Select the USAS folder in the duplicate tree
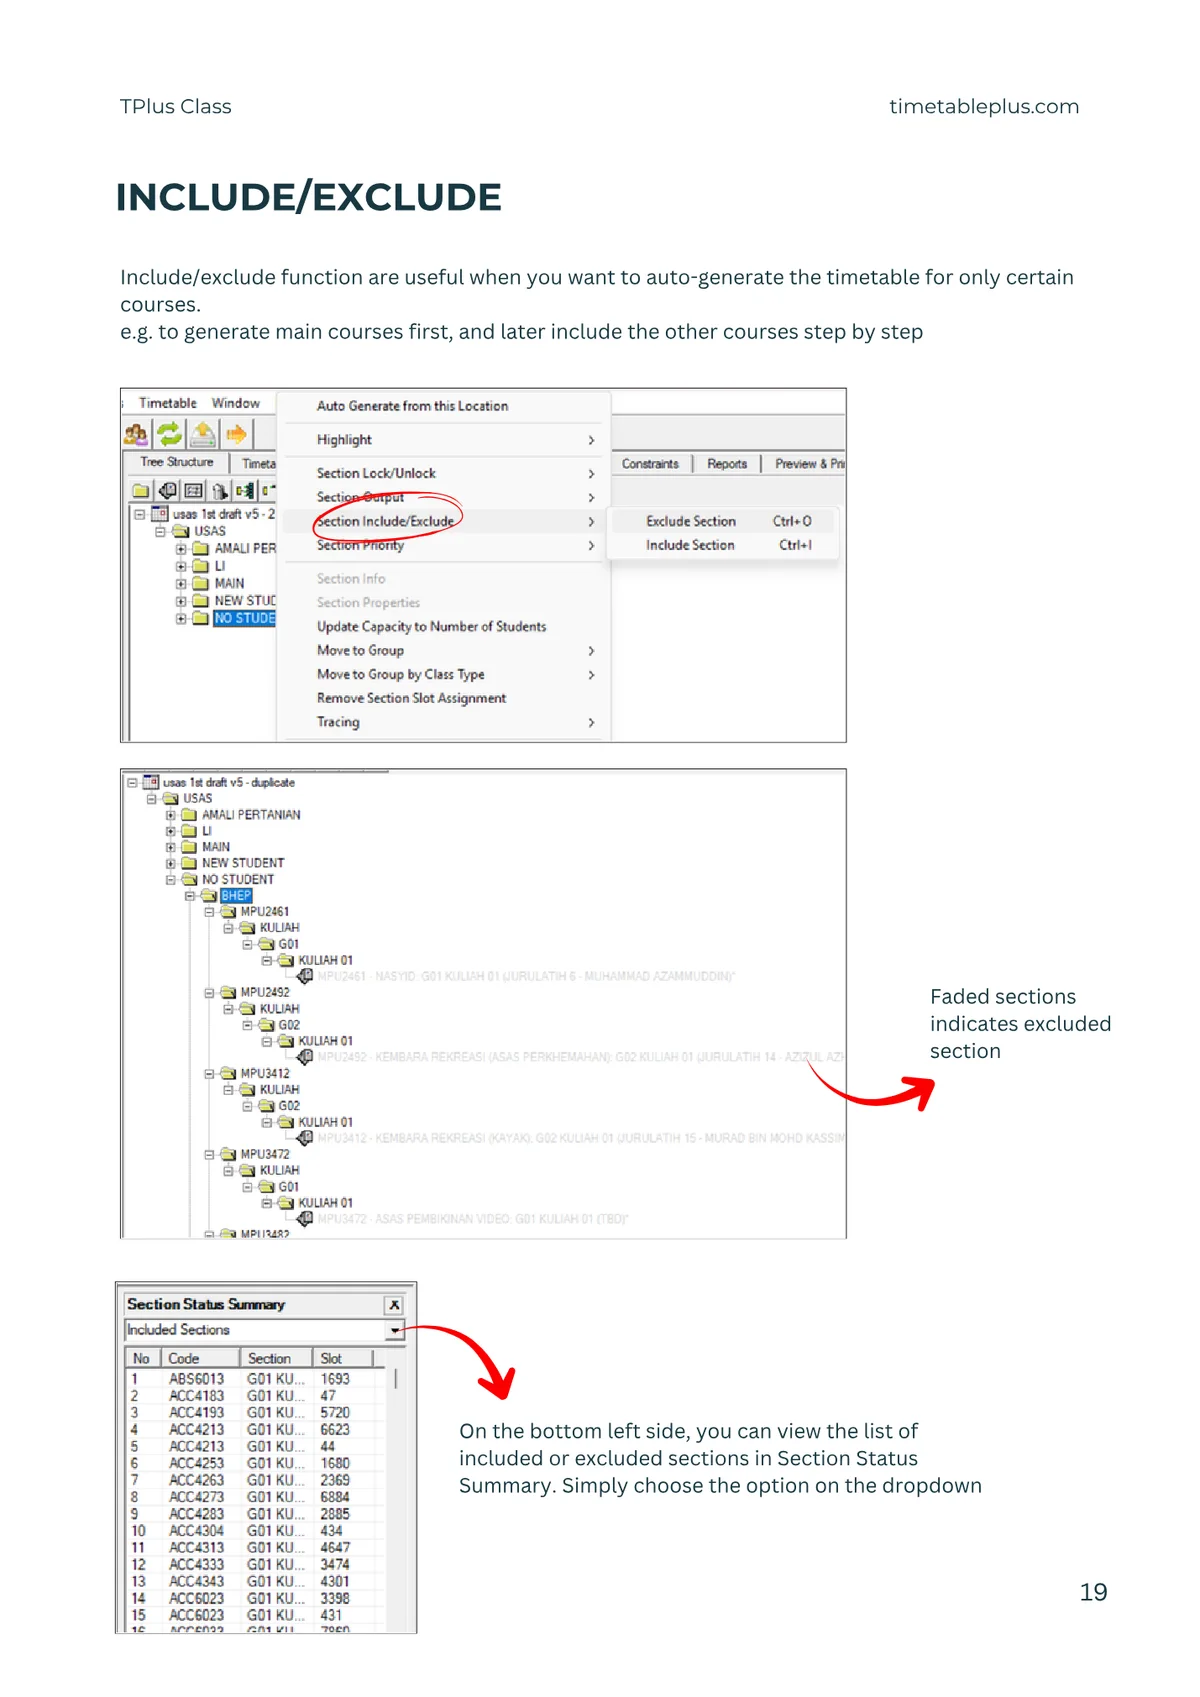The height and width of the screenshot is (1697, 1200). [x=197, y=798]
